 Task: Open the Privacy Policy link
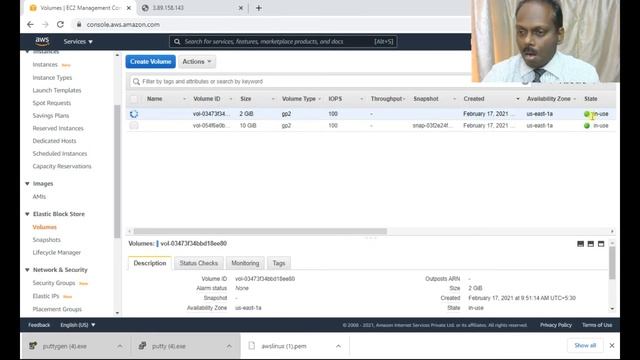[x=556, y=325]
